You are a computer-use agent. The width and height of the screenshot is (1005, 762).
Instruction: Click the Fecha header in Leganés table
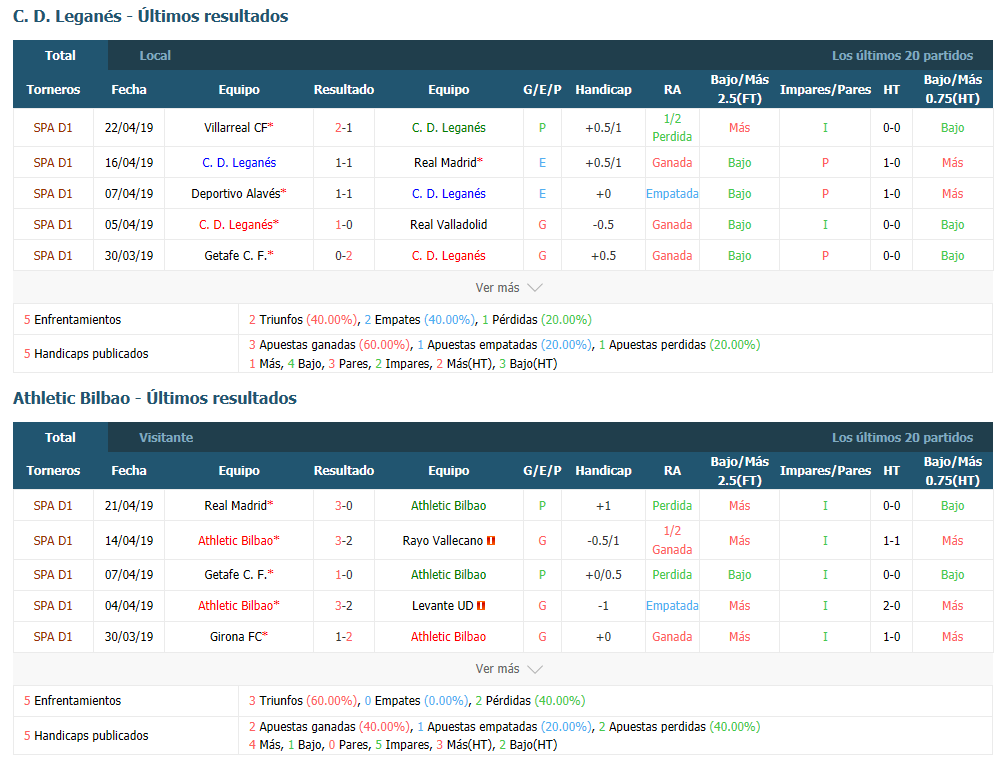click(129, 90)
